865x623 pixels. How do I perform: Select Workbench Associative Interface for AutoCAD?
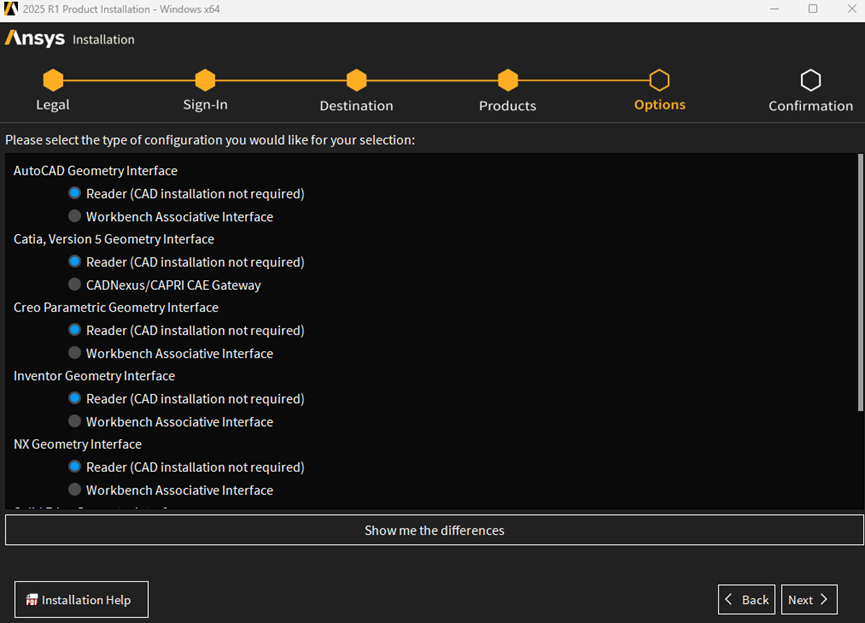[74, 216]
